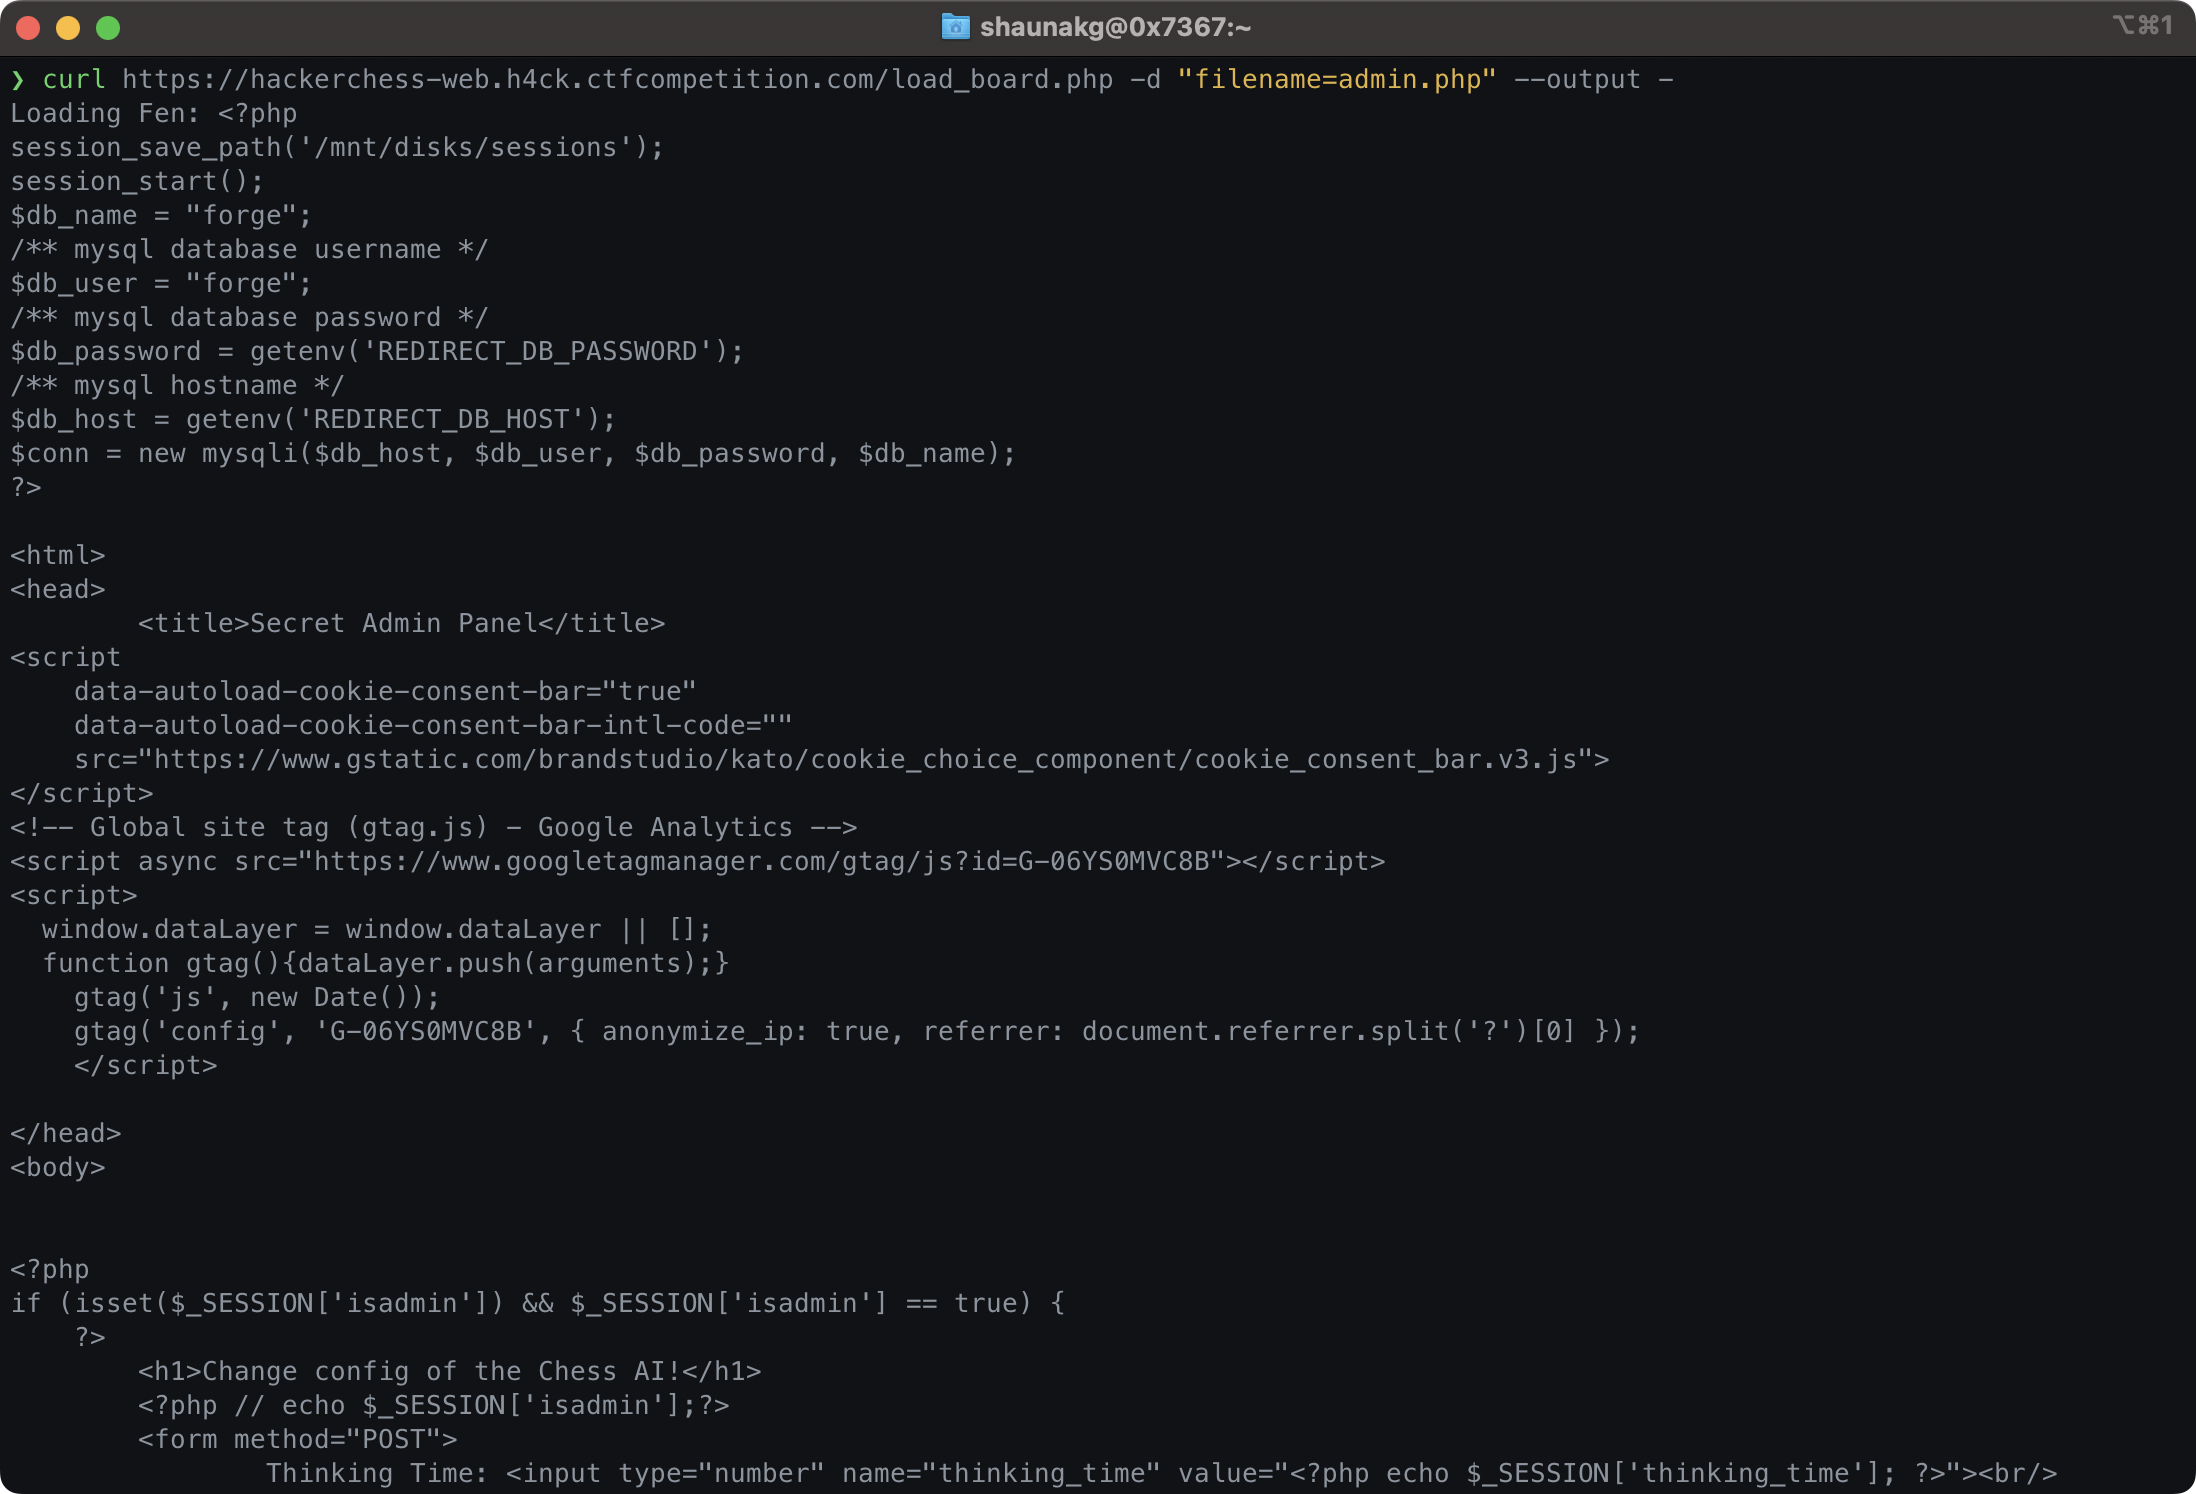Image resolution: width=2196 pixels, height=1494 pixels.
Task: Click the red close window button
Action: [x=29, y=28]
